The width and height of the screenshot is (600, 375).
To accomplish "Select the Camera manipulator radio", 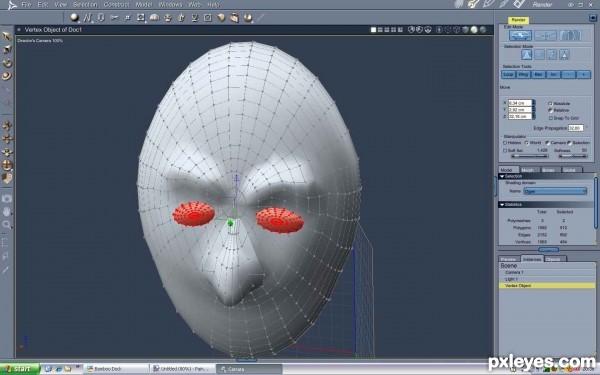I will [x=548, y=143].
